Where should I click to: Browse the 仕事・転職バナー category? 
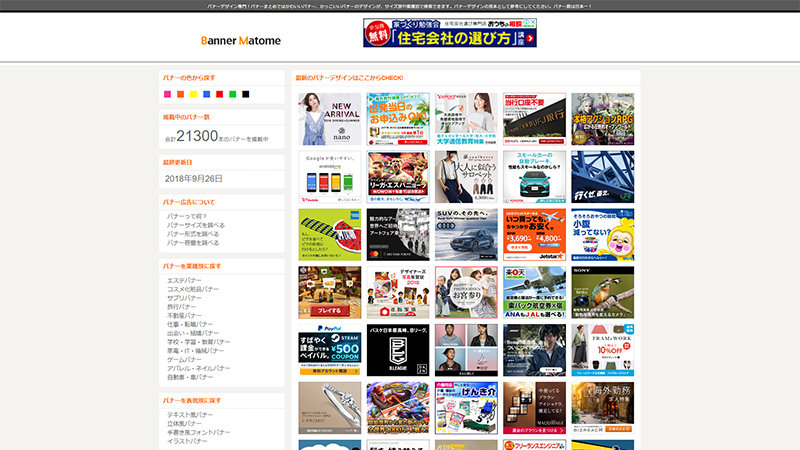coord(190,324)
